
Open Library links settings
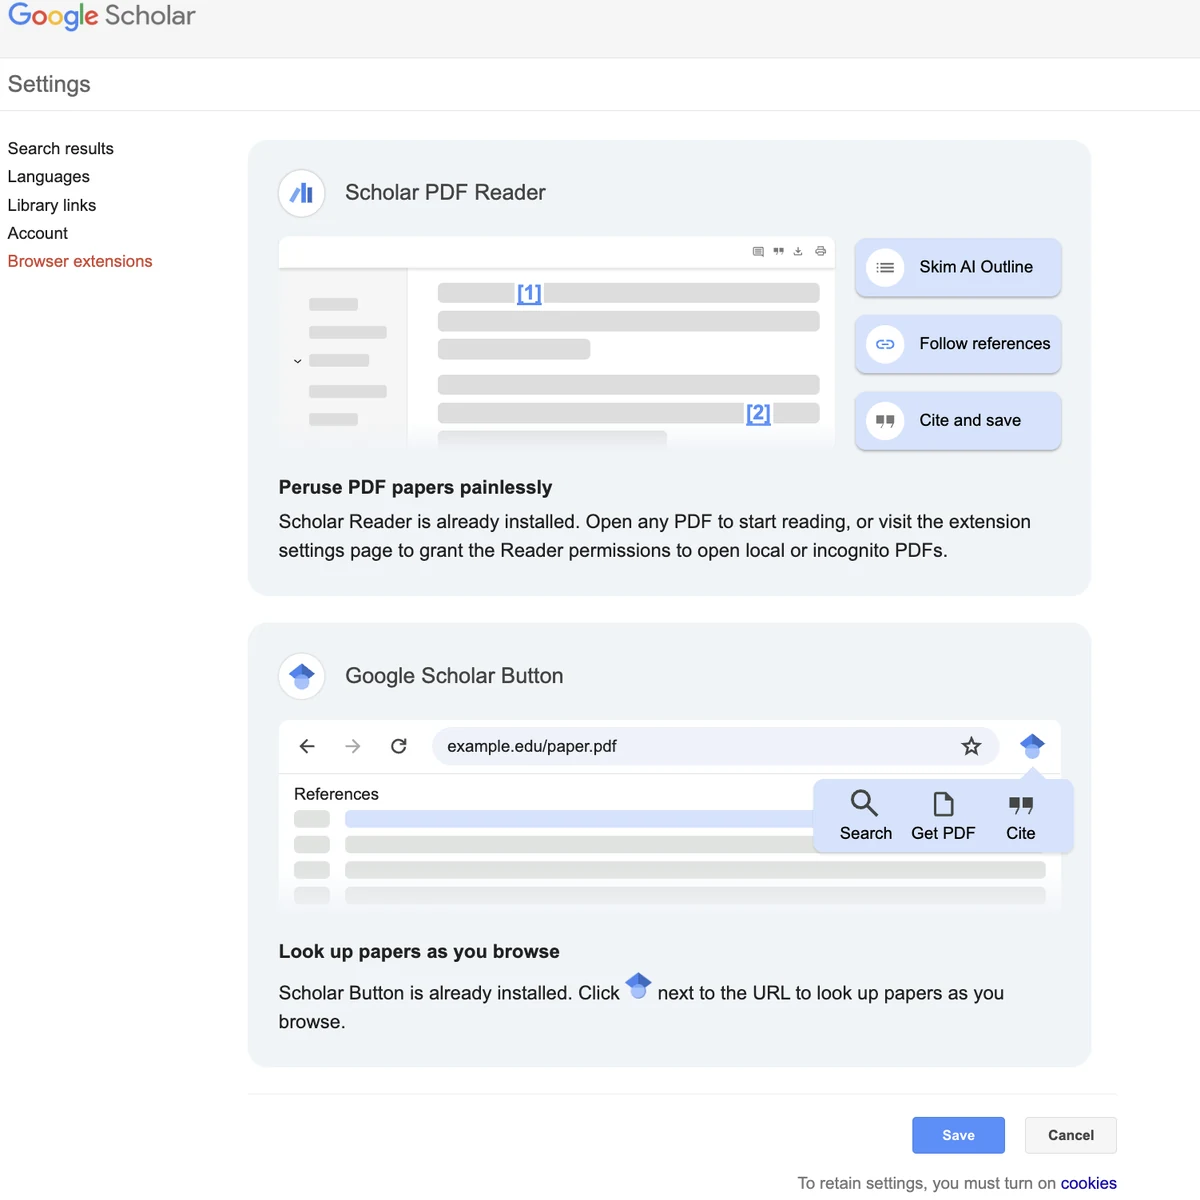(52, 205)
